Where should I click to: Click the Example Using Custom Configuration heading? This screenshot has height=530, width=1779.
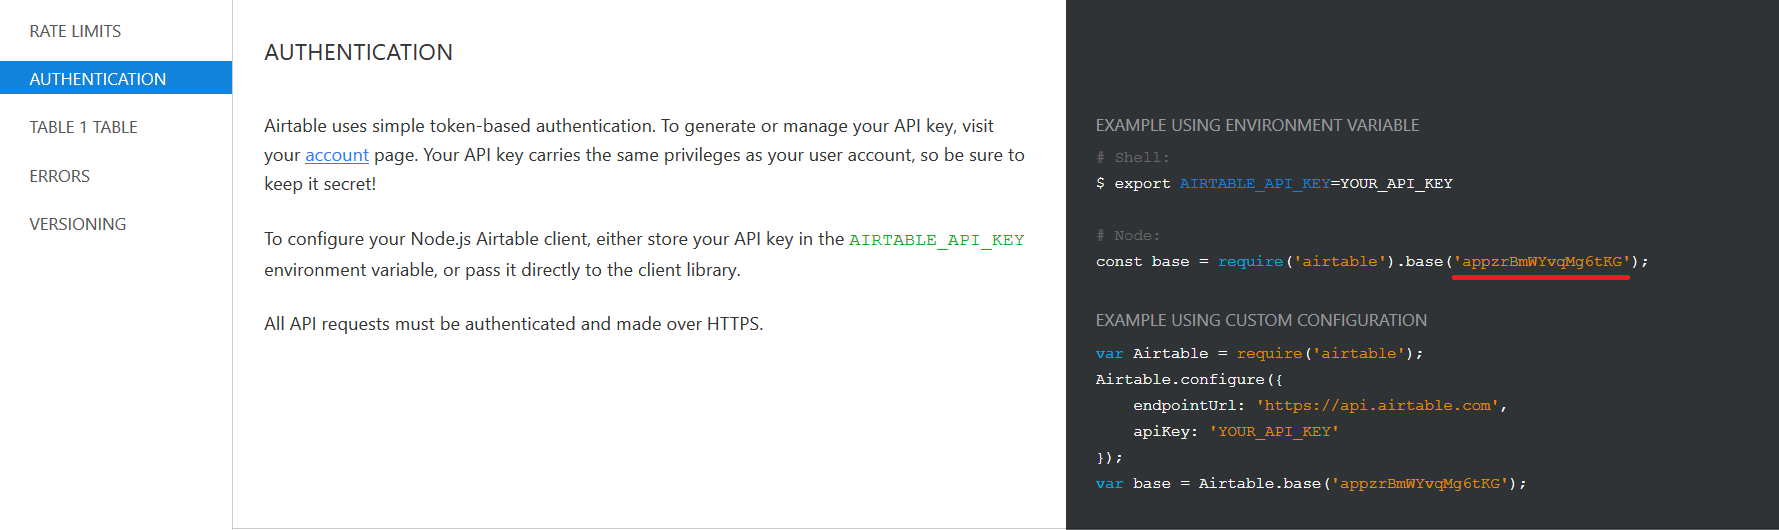[x=1261, y=320]
